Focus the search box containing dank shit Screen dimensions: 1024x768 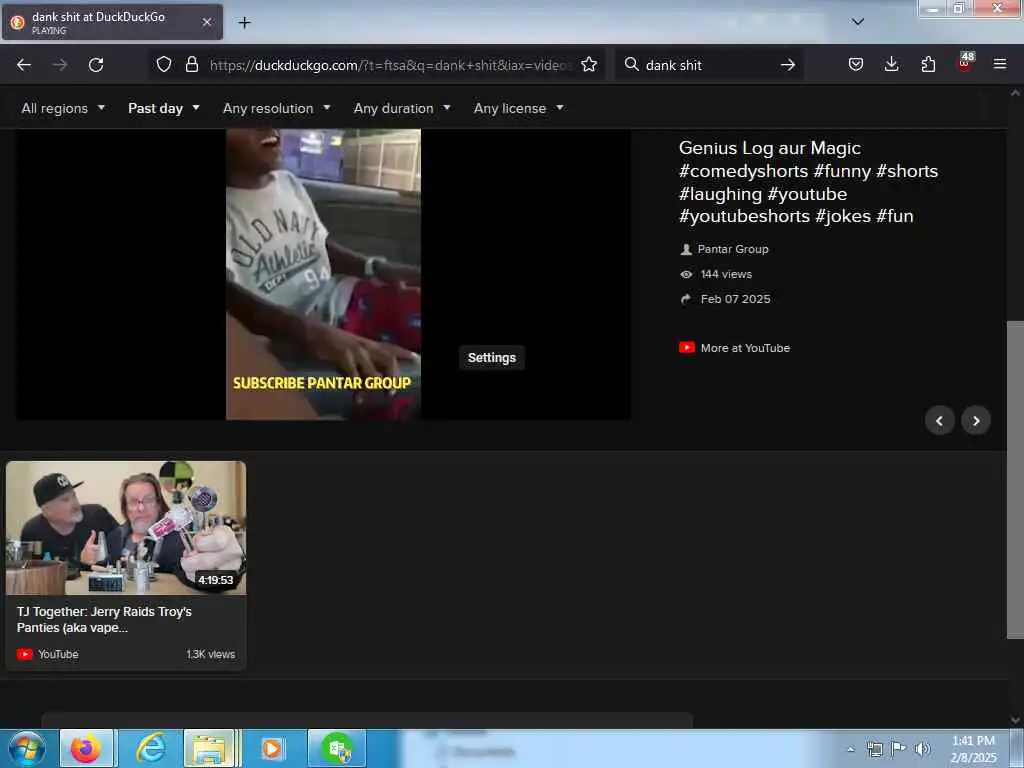(709, 65)
